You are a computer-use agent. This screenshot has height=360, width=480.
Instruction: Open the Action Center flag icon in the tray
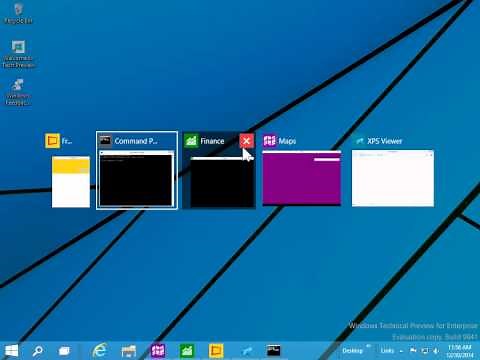coord(413,351)
